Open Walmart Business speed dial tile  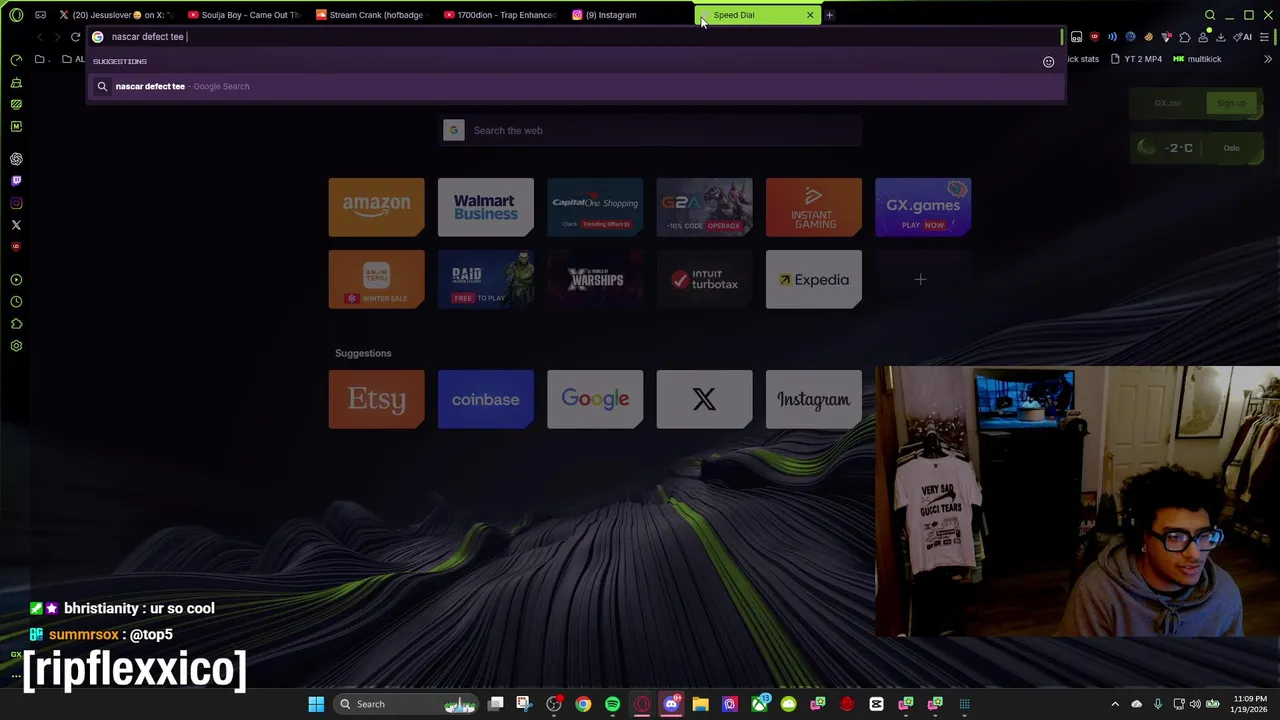point(485,207)
